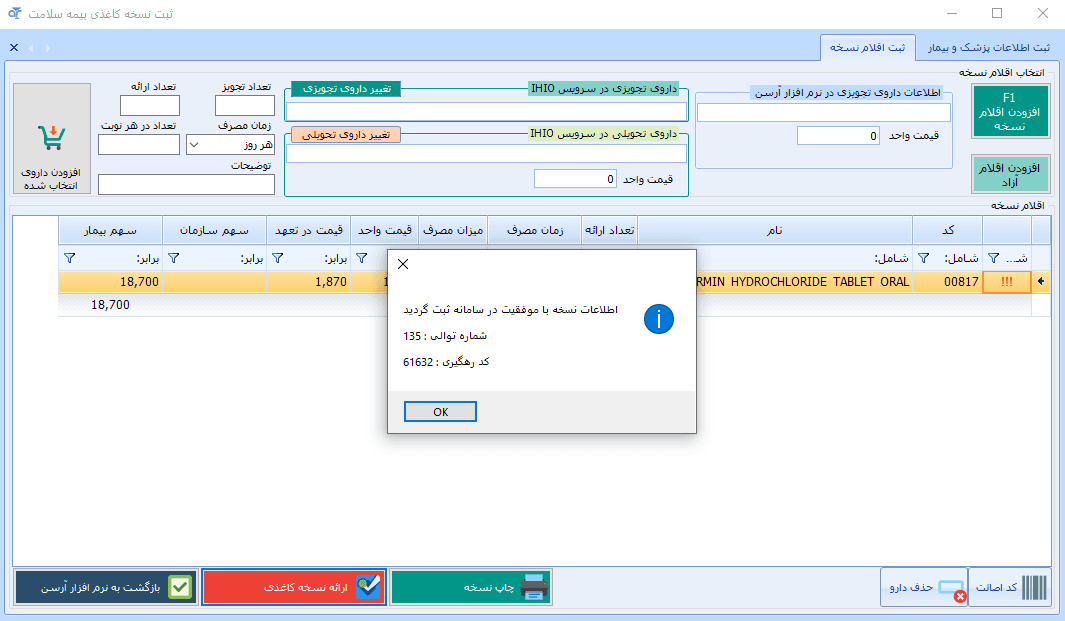
Task: Click the 18,700 total summary value
Action: coord(110,305)
